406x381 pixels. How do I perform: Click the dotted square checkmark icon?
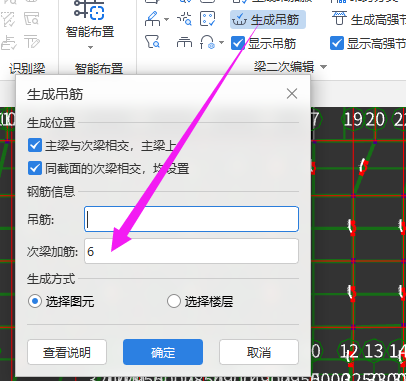click(207, 19)
